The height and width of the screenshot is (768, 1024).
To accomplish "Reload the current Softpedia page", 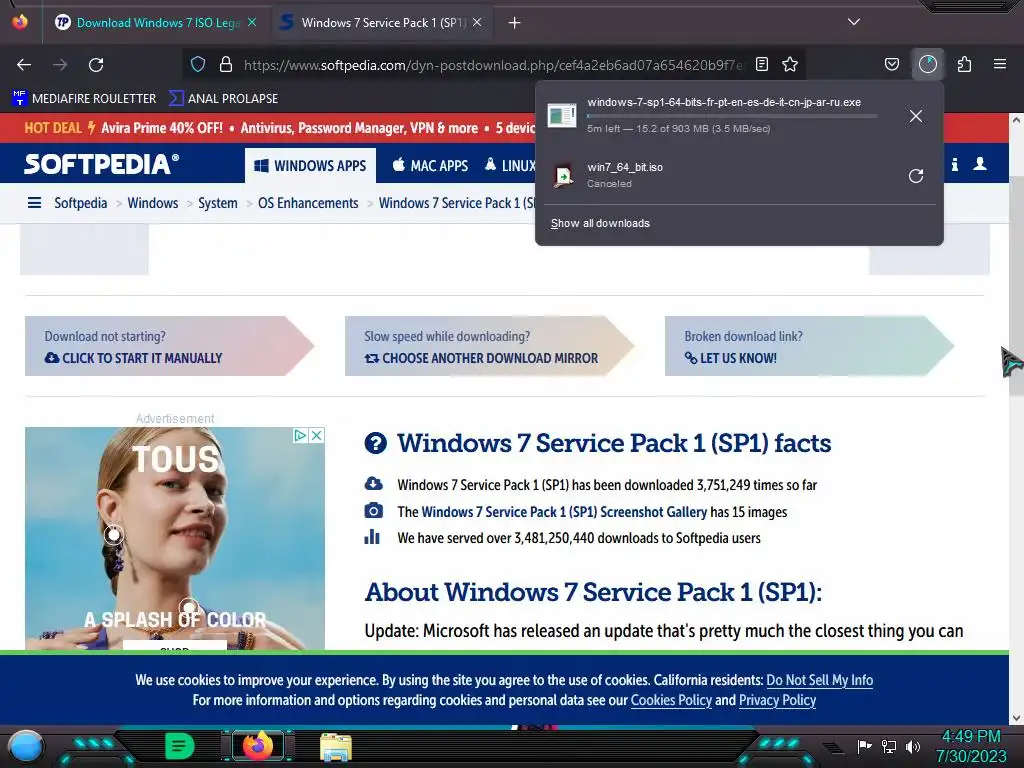I will [x=96, y=65].
